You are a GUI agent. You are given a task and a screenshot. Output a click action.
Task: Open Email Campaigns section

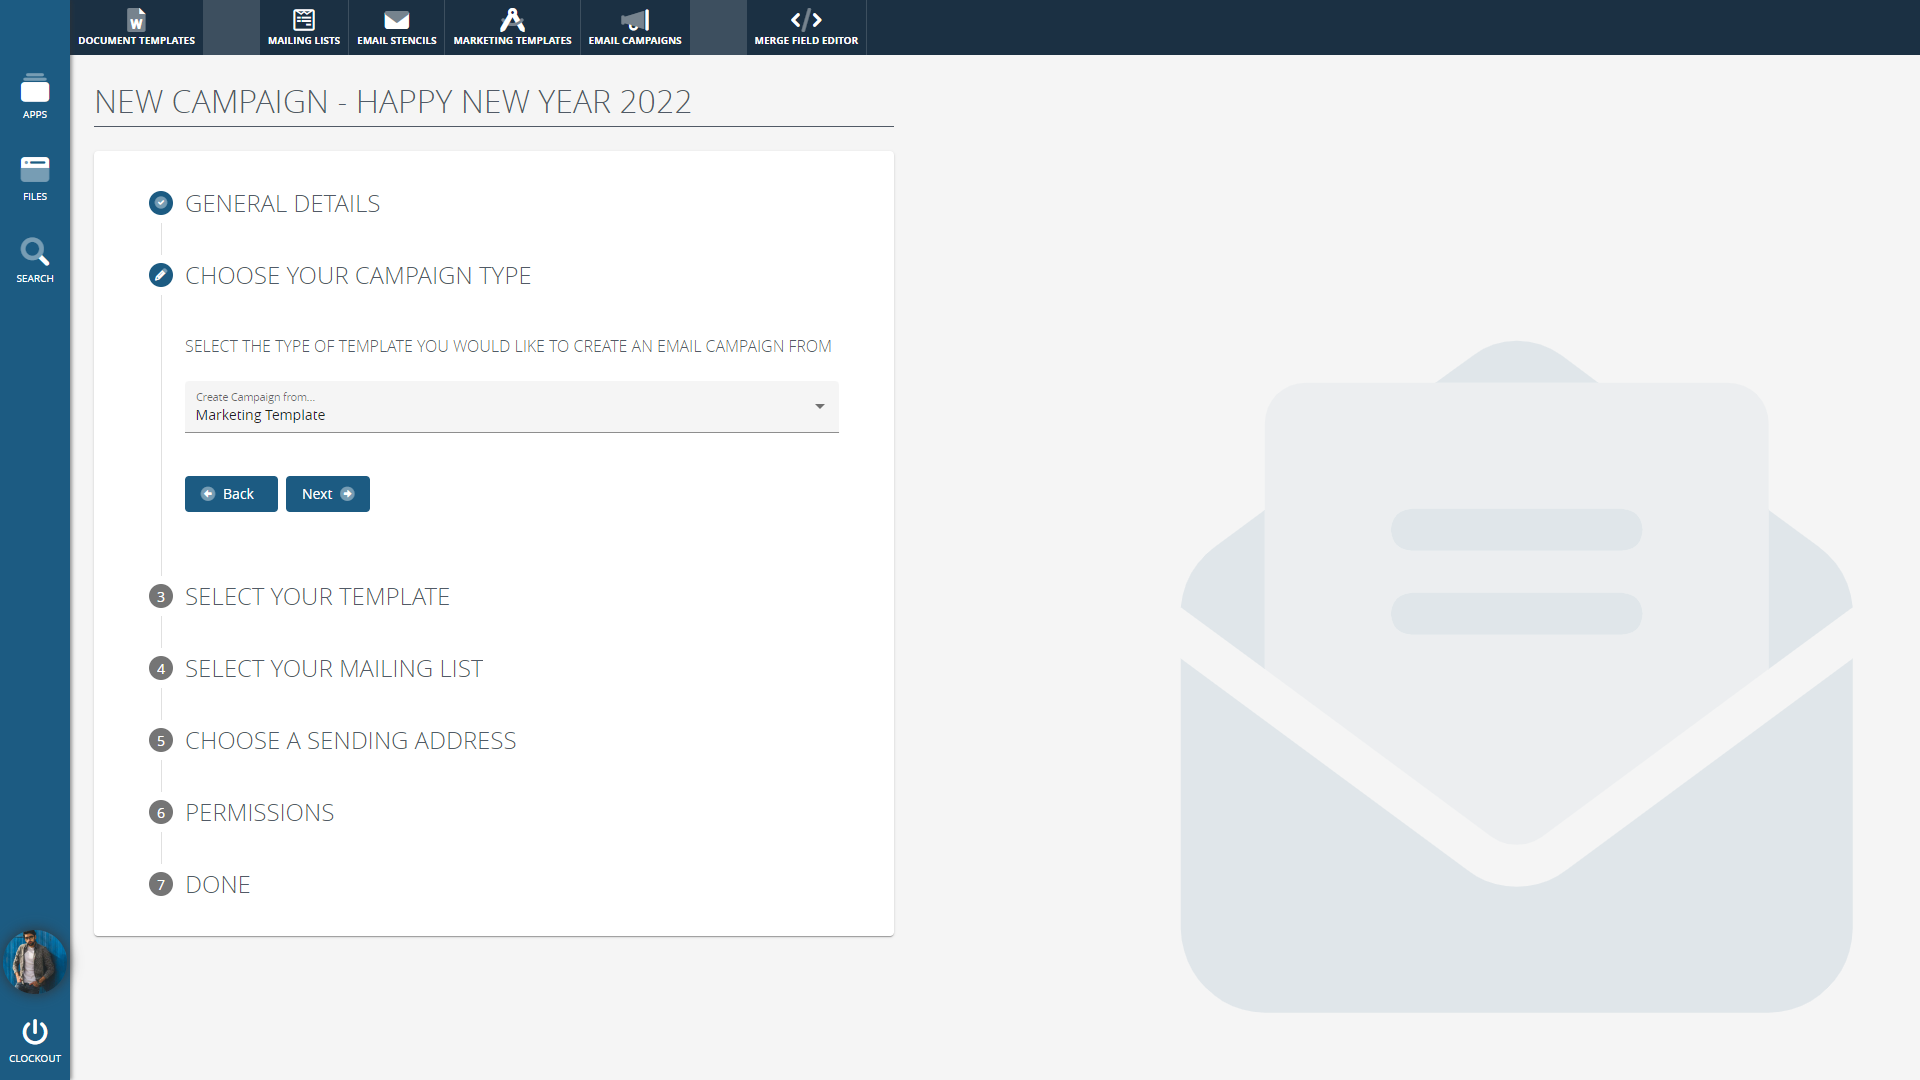pyautogui.click(x=634, y=27)
